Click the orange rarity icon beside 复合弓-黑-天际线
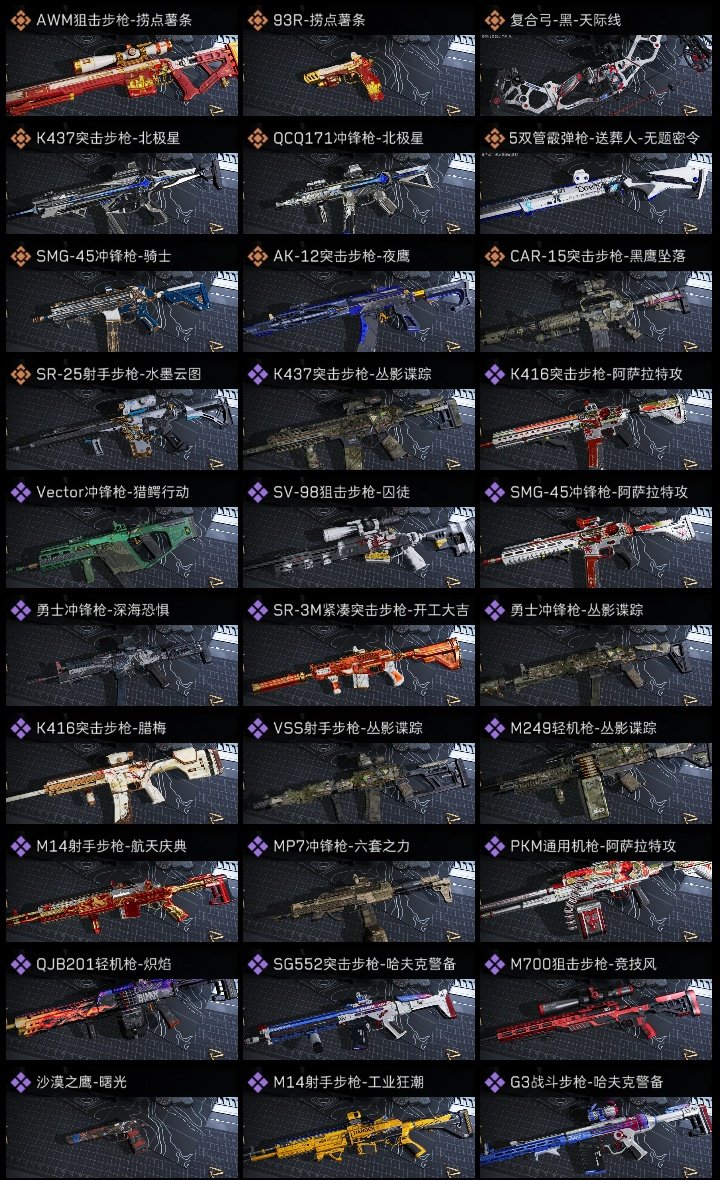 pos(494,20)
